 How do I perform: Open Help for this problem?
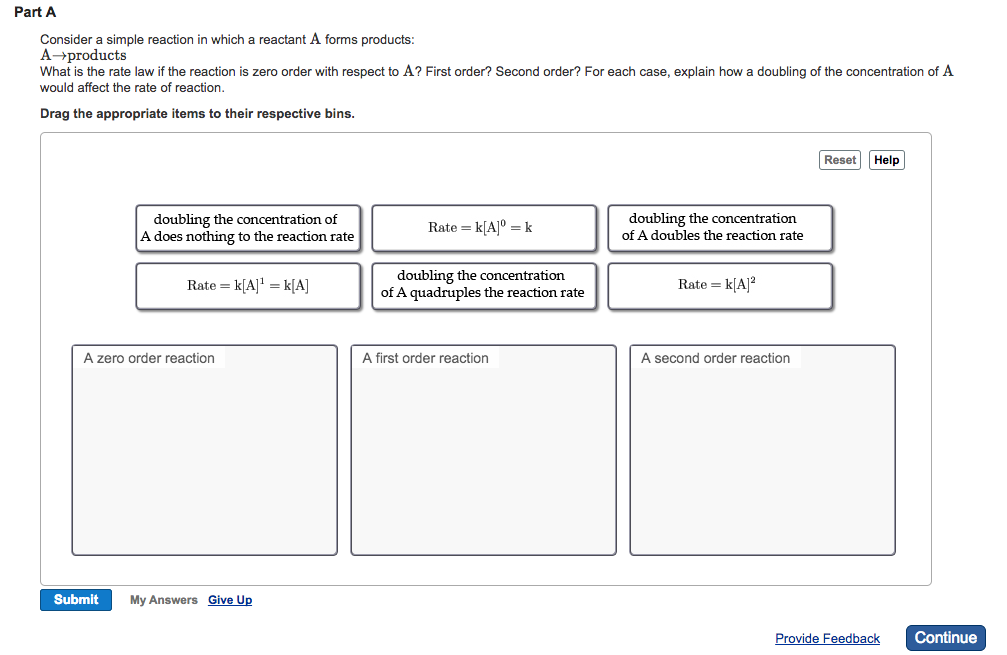[886, 159]
